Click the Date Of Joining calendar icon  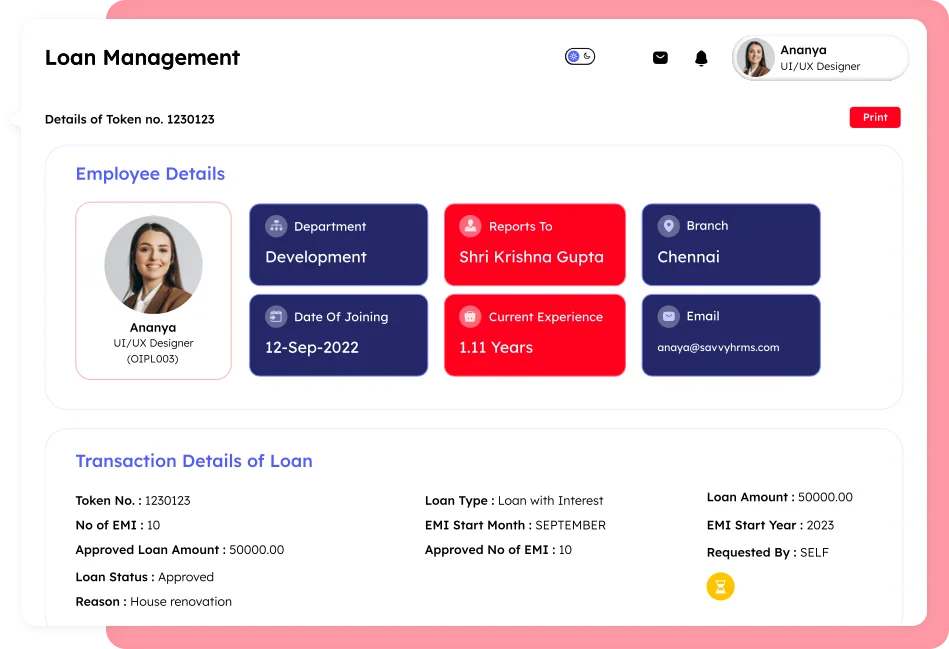coord(277,316)
